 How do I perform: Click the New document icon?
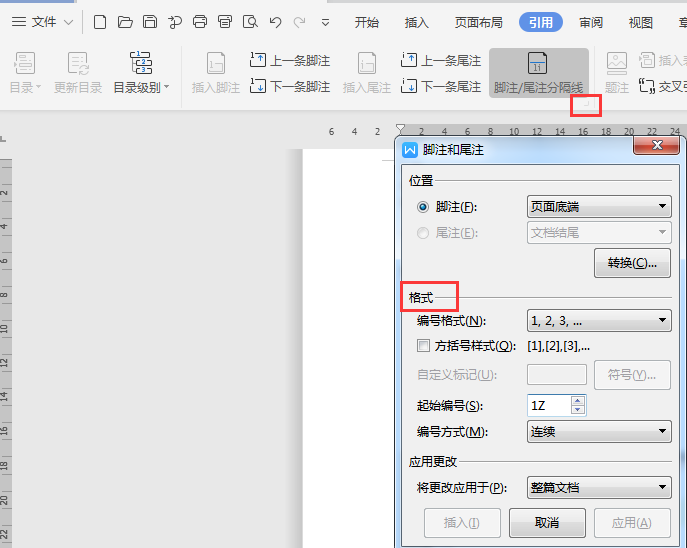point(100,21)
